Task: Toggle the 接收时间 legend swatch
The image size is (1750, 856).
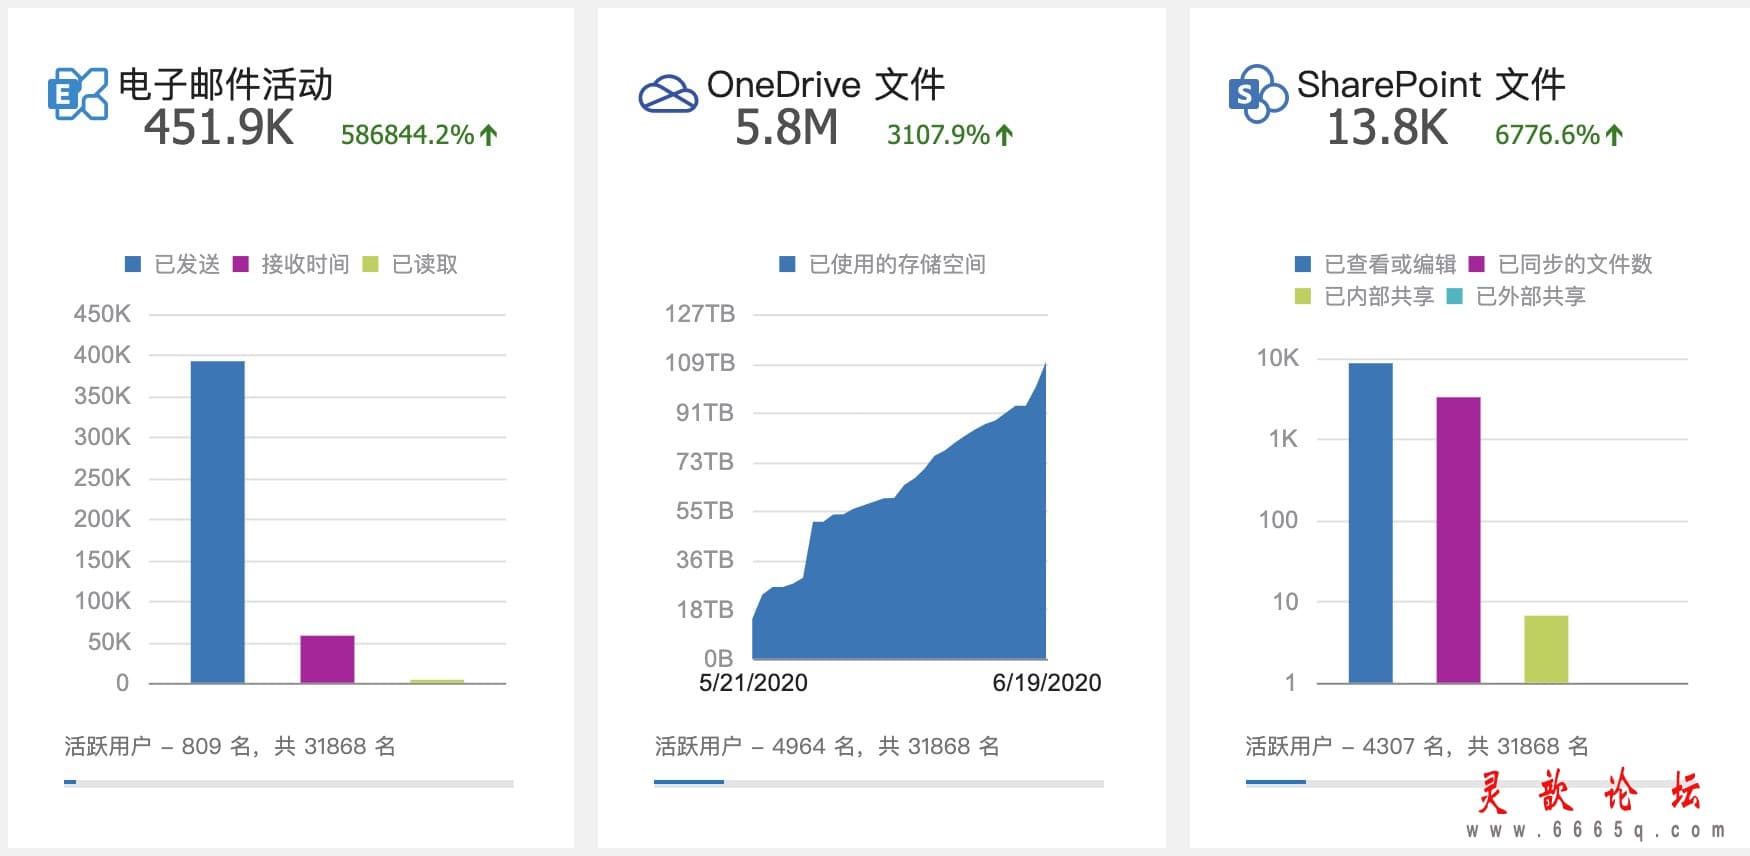Action: click(x=240, y=264)
